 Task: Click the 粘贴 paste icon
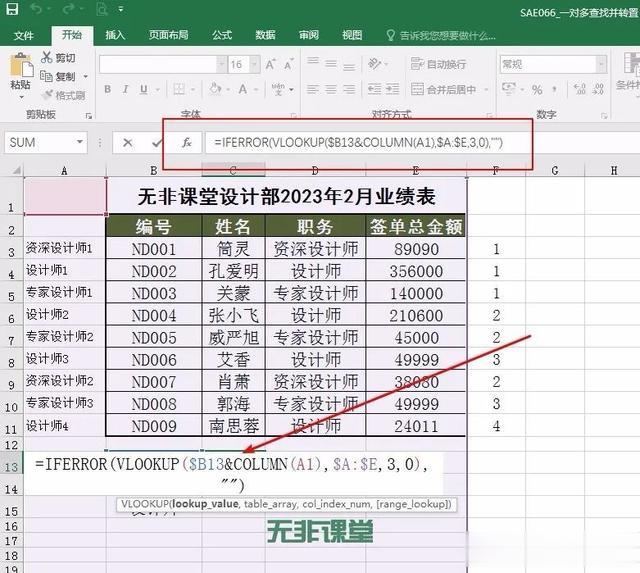[x=21, y=65]
